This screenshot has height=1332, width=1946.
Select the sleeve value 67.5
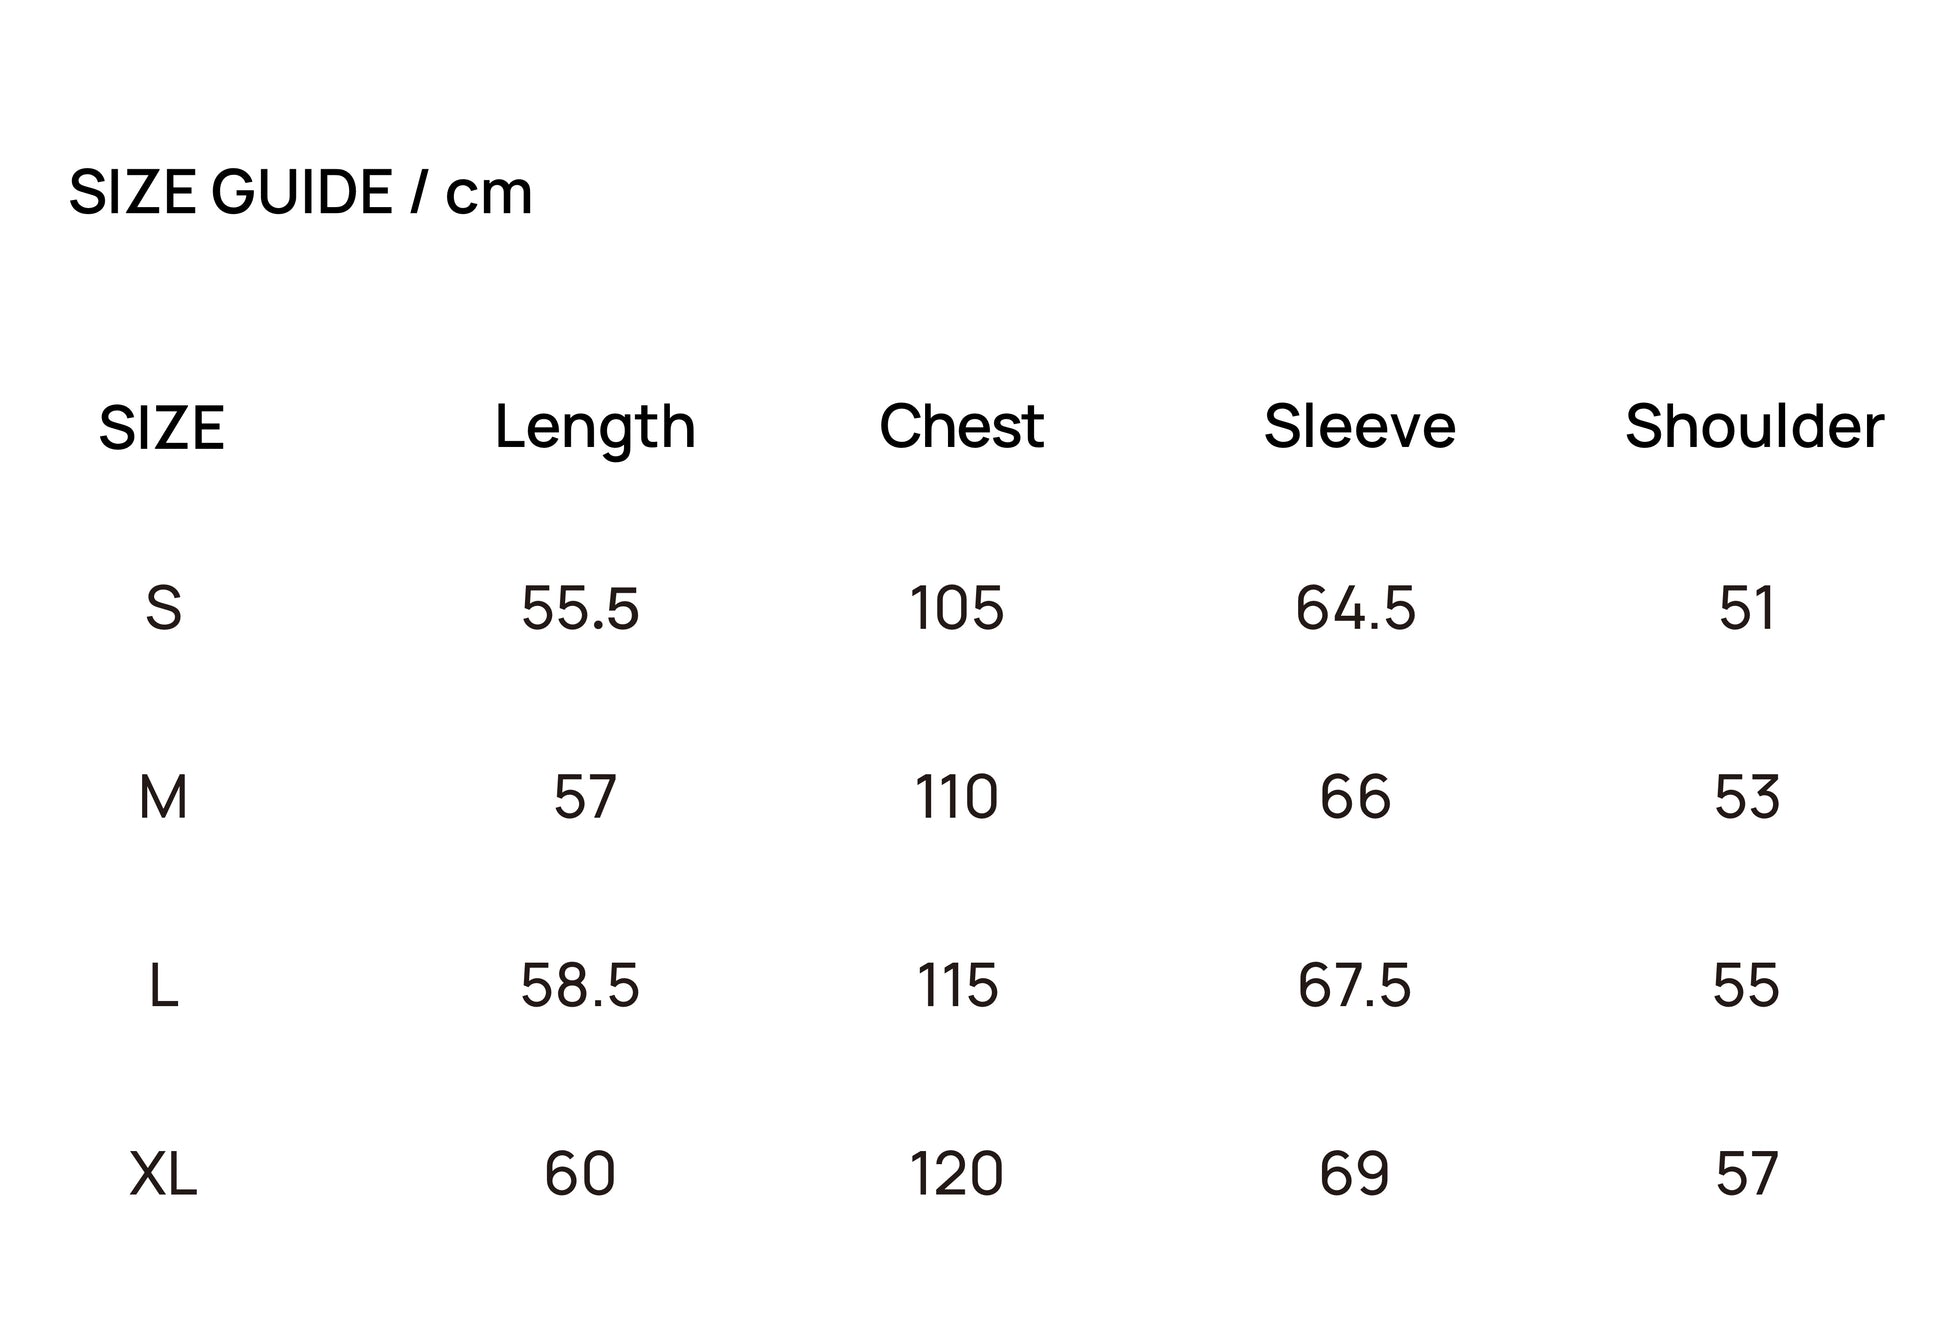tap(1354, 986)
